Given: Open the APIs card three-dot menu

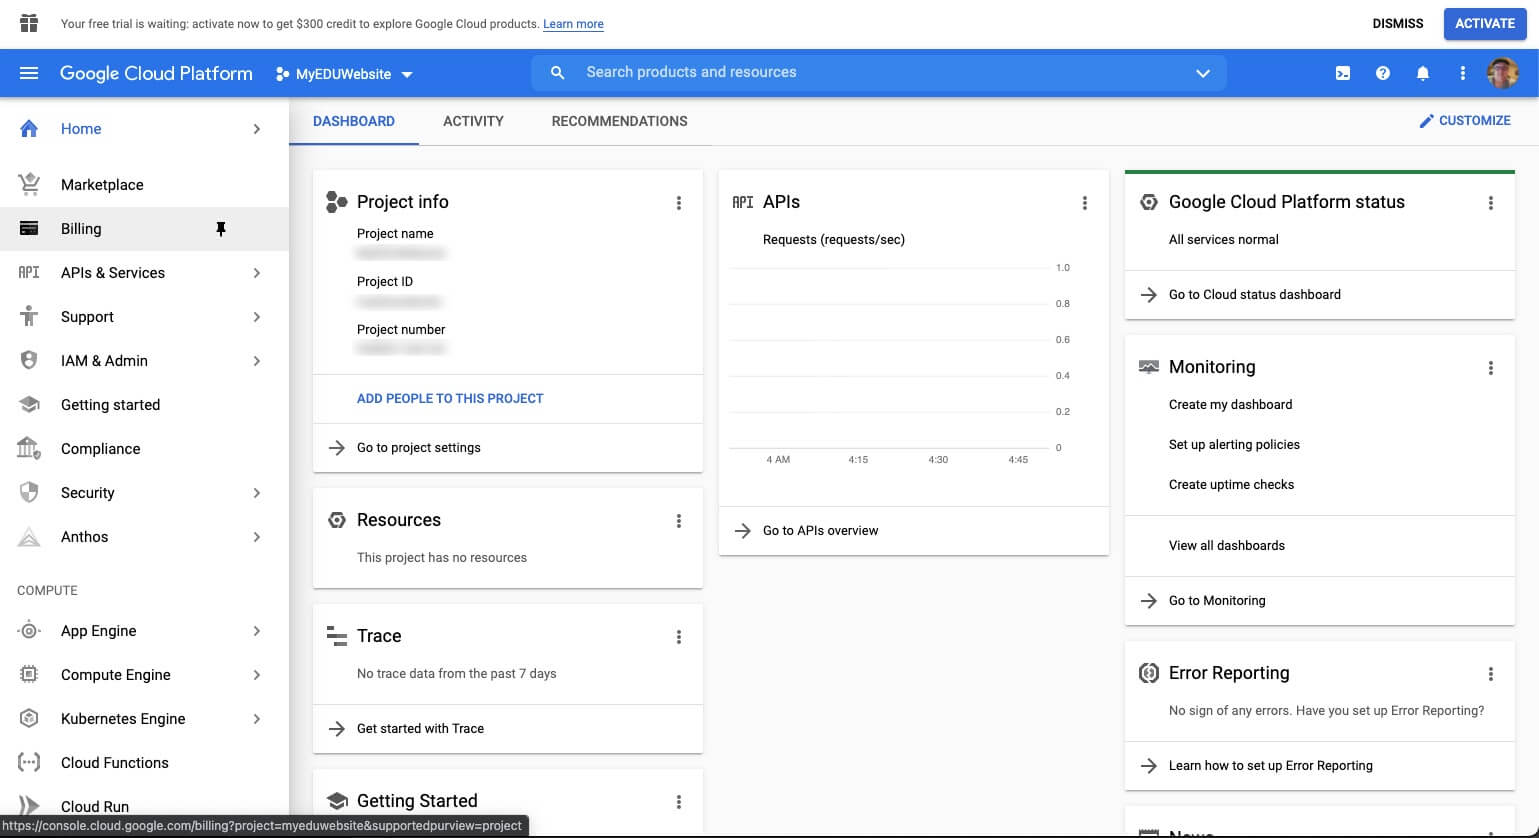Looking at the screenshot, I should coord(1085,203).
